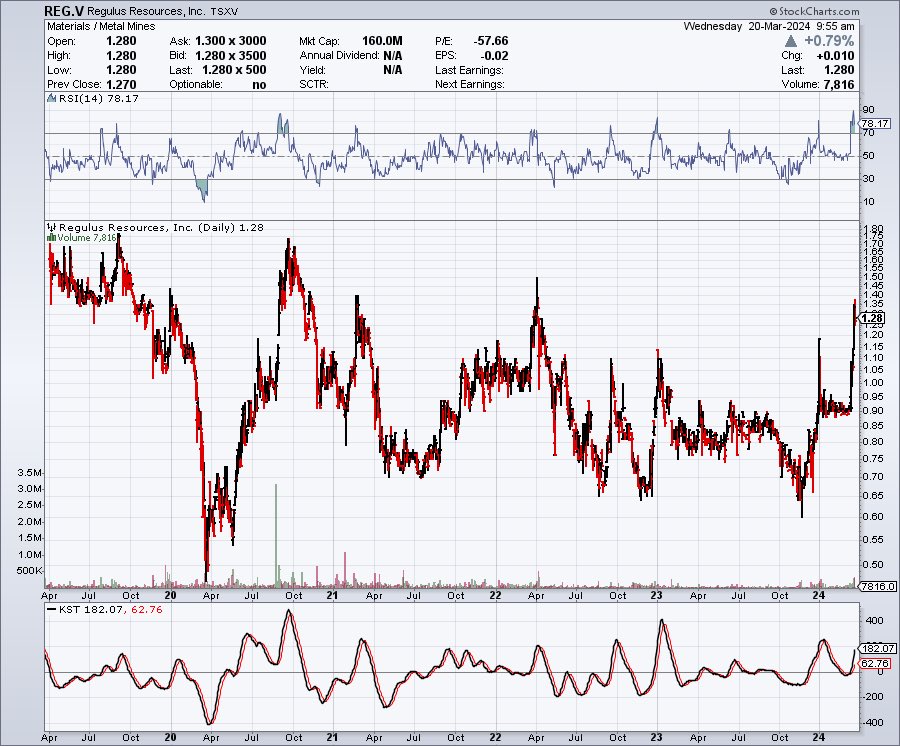Click the EPS value -0.02
Screen dimensions: 900x746
point(494,56)
